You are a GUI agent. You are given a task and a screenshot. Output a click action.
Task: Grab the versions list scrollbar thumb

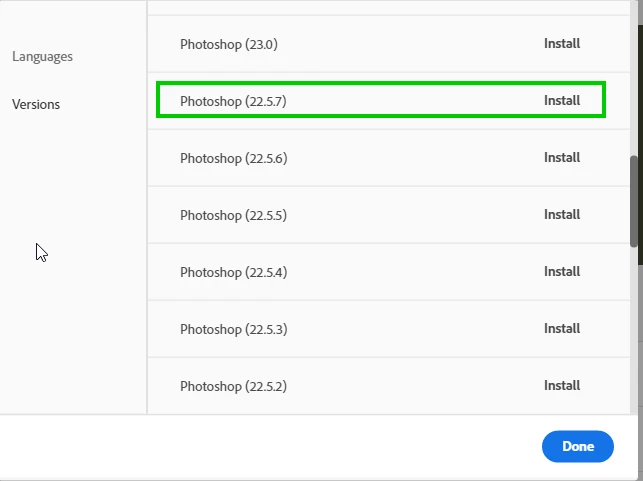pos(635,200)
